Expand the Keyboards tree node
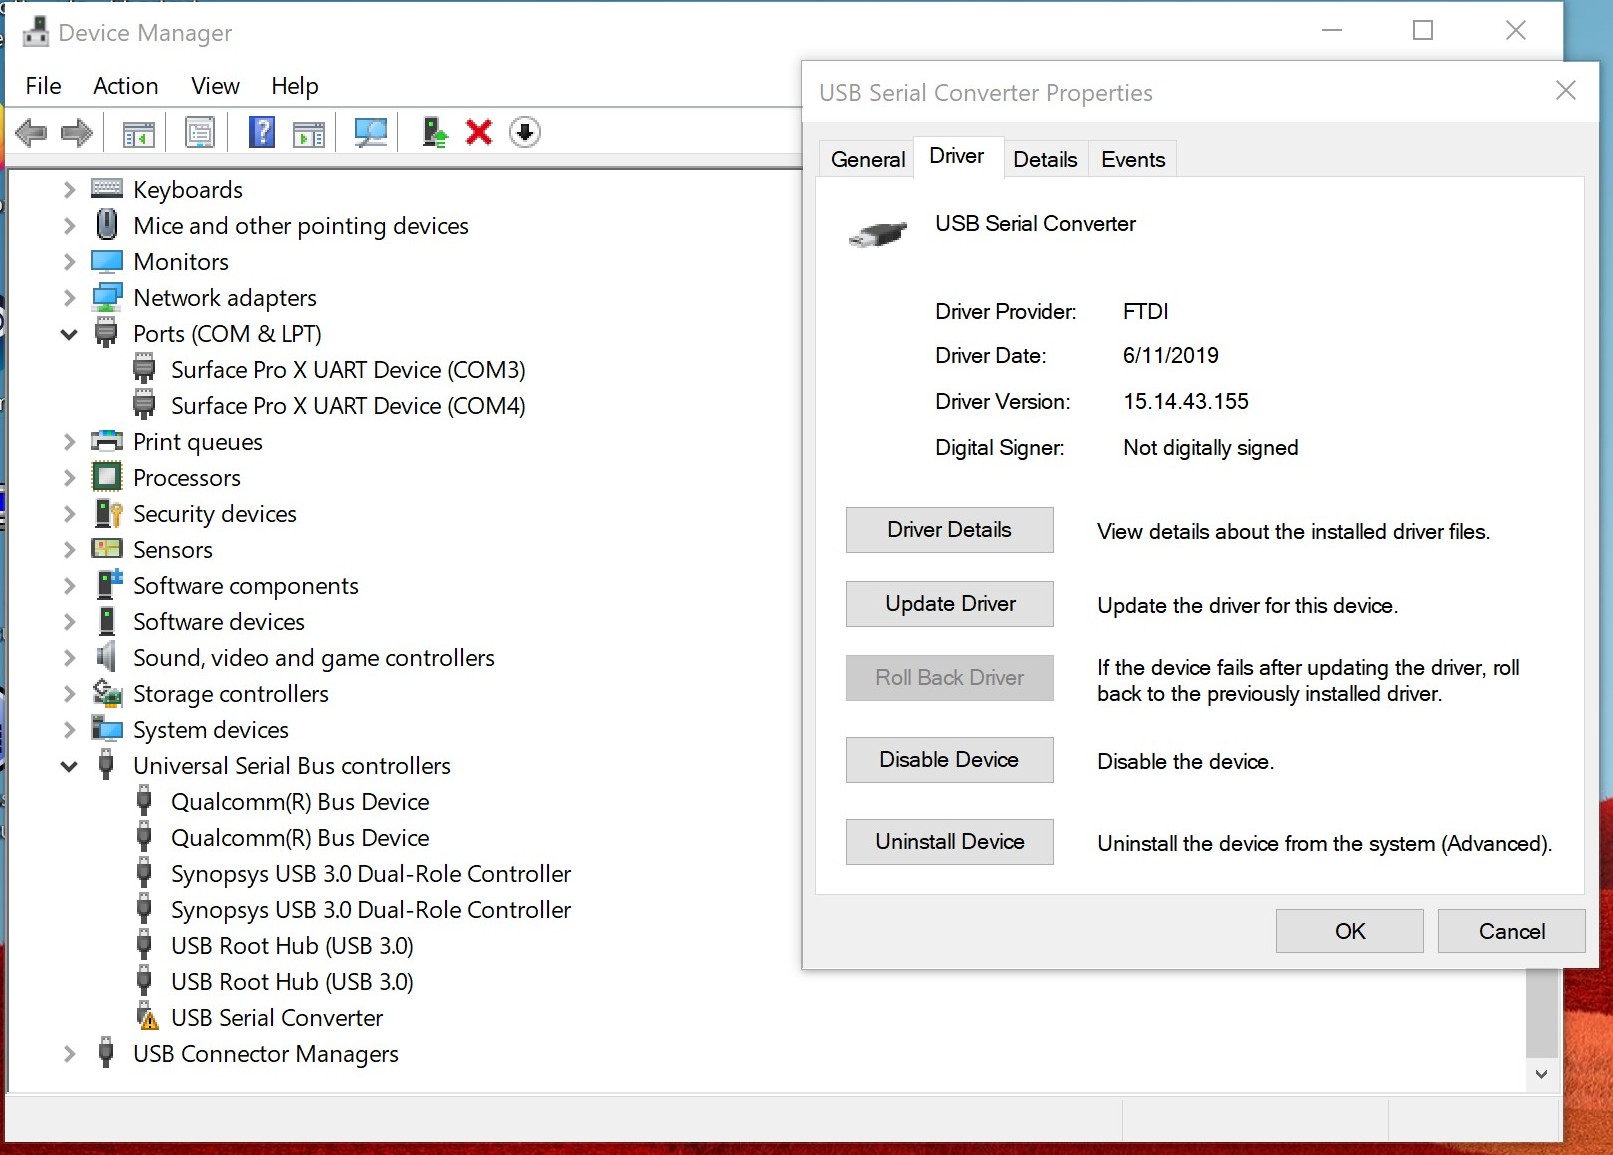Image resolution: width=1613 pixels, height=1155 pixels. point(69,189)
